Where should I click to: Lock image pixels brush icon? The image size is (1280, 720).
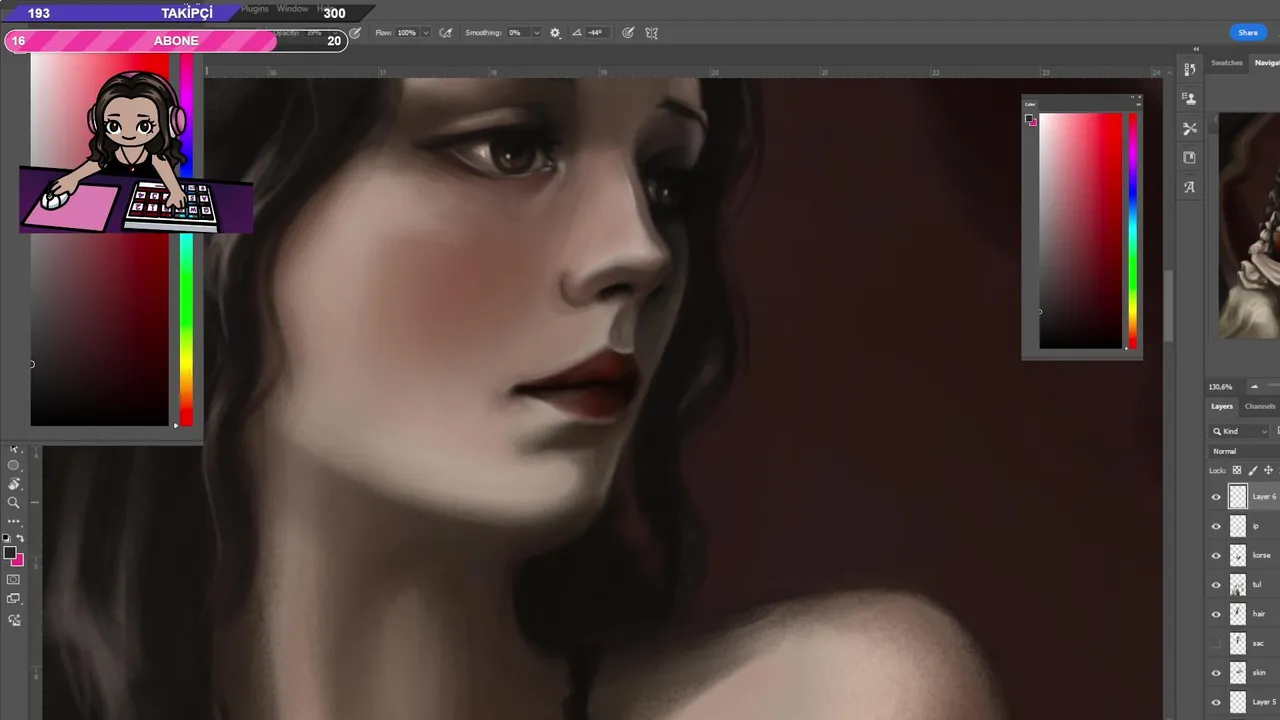point(1252,470)
